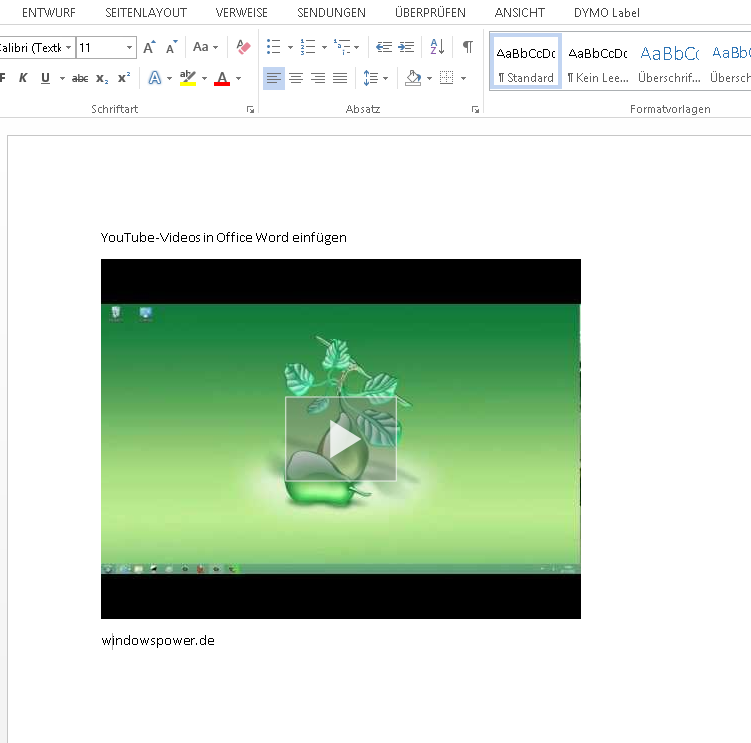Click the sort A-Z icon

[x=437, y=47]
